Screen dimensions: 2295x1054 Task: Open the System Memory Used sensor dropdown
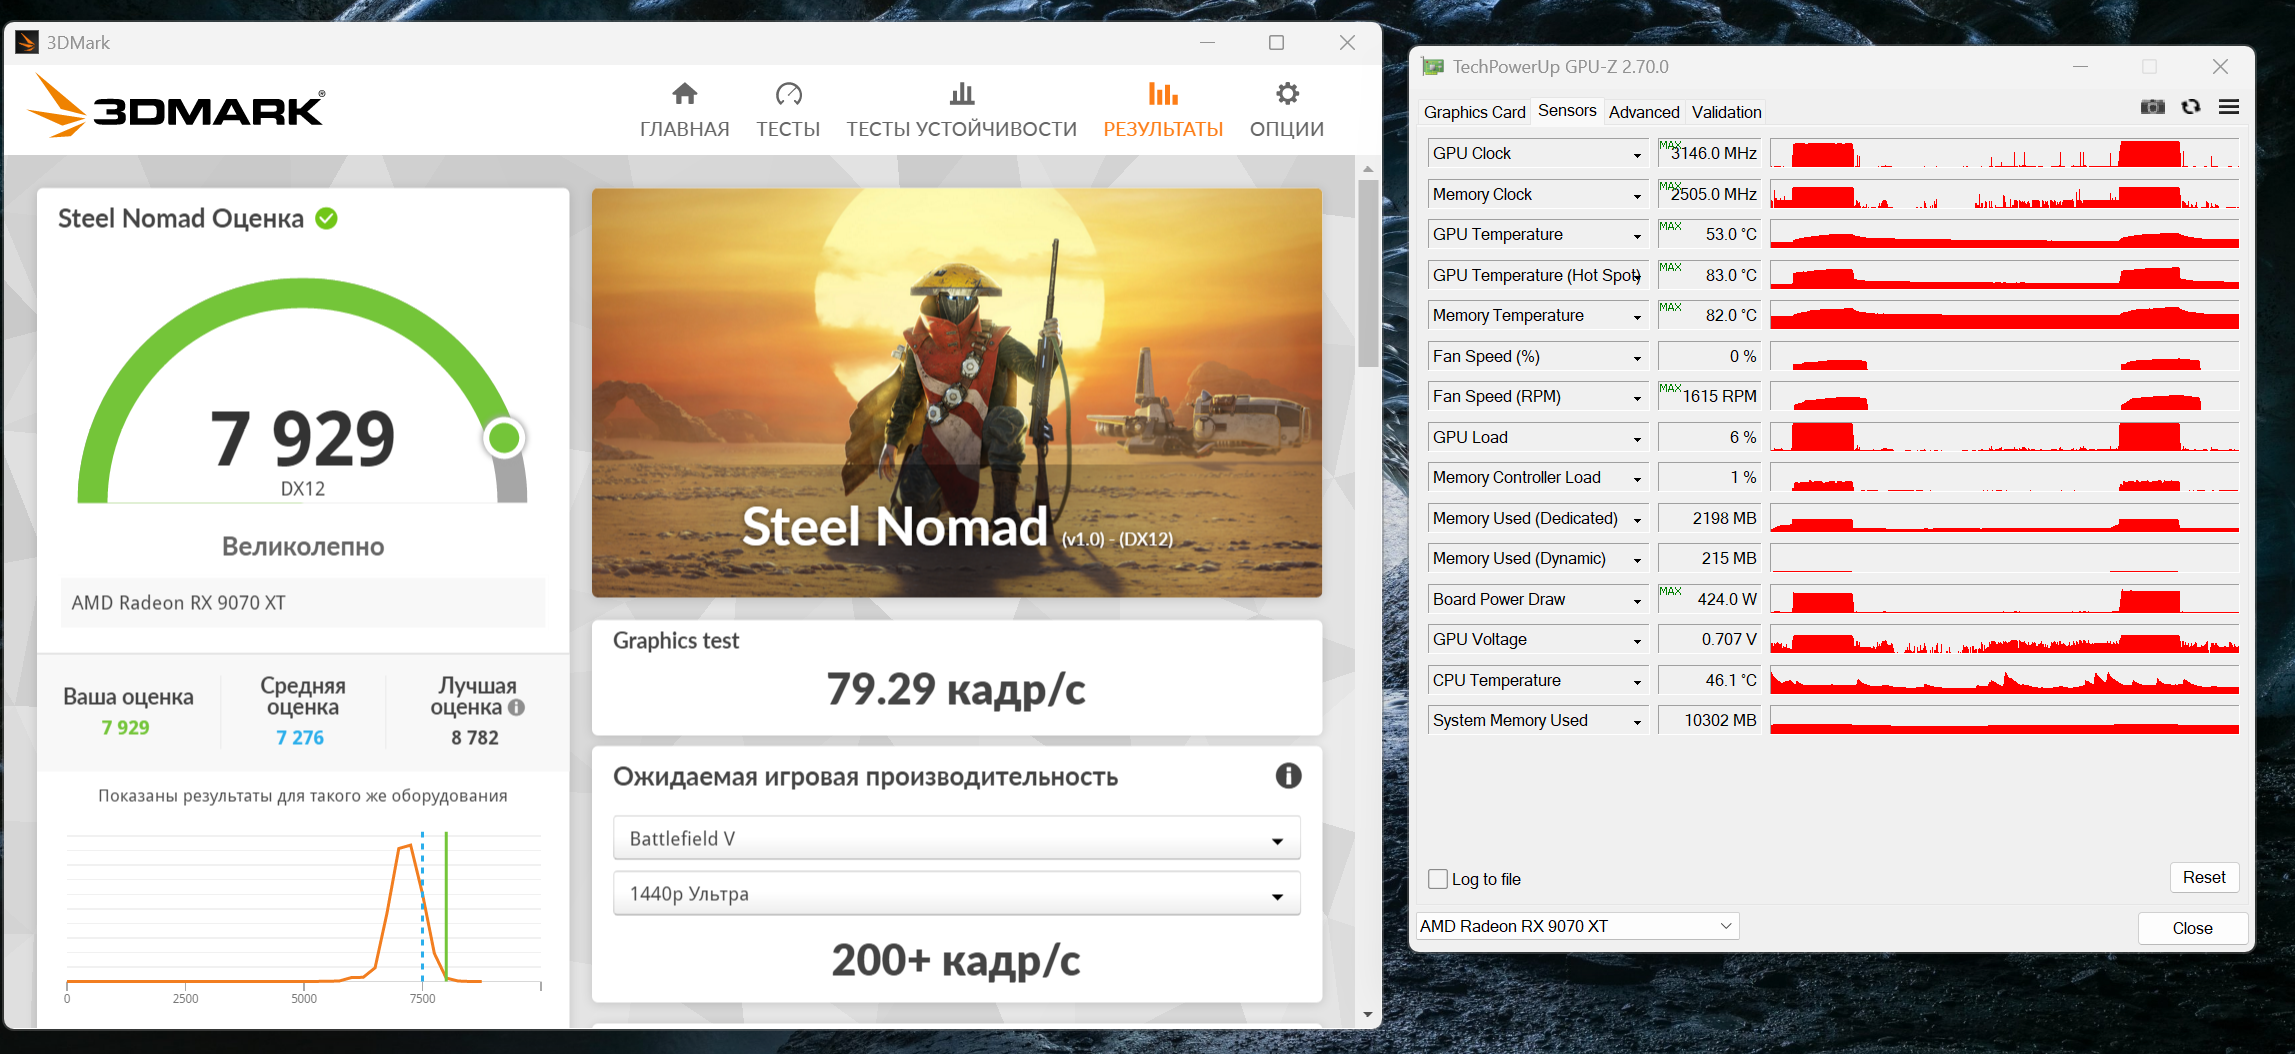(x=1637, y=722)
